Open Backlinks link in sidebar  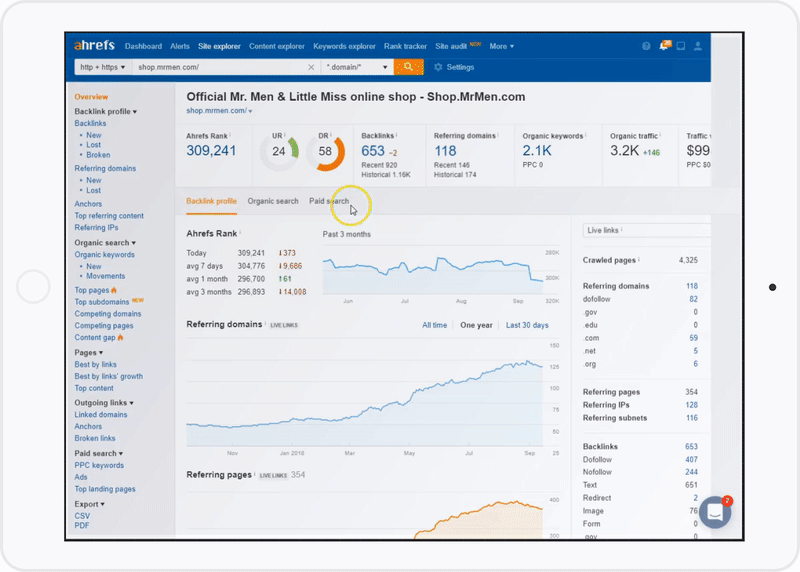click(90, 123)
